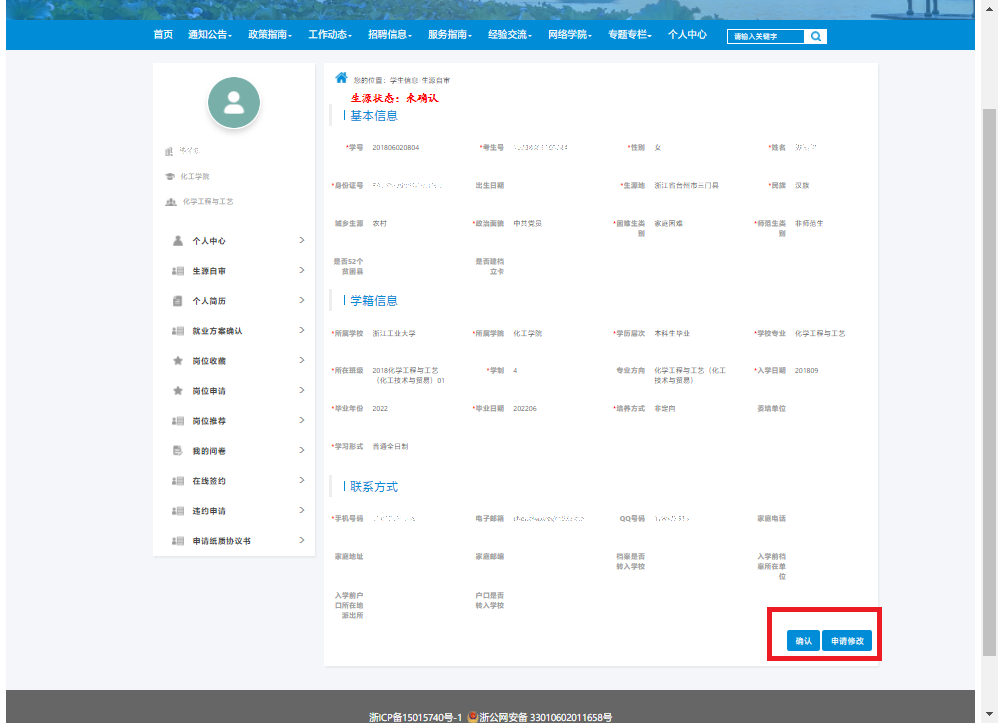The image size is (998, 723).
Task: Click the home breadcrumb icon
Action: click(341, 78)
